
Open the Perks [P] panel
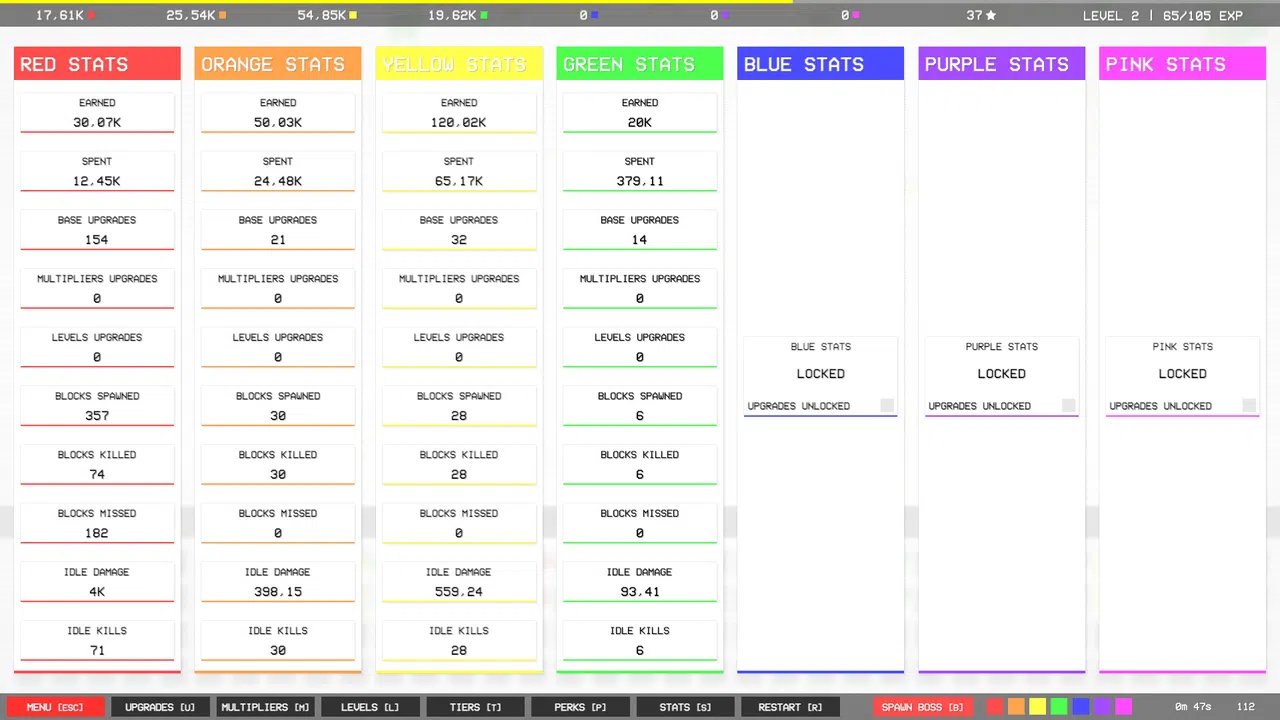580,707
